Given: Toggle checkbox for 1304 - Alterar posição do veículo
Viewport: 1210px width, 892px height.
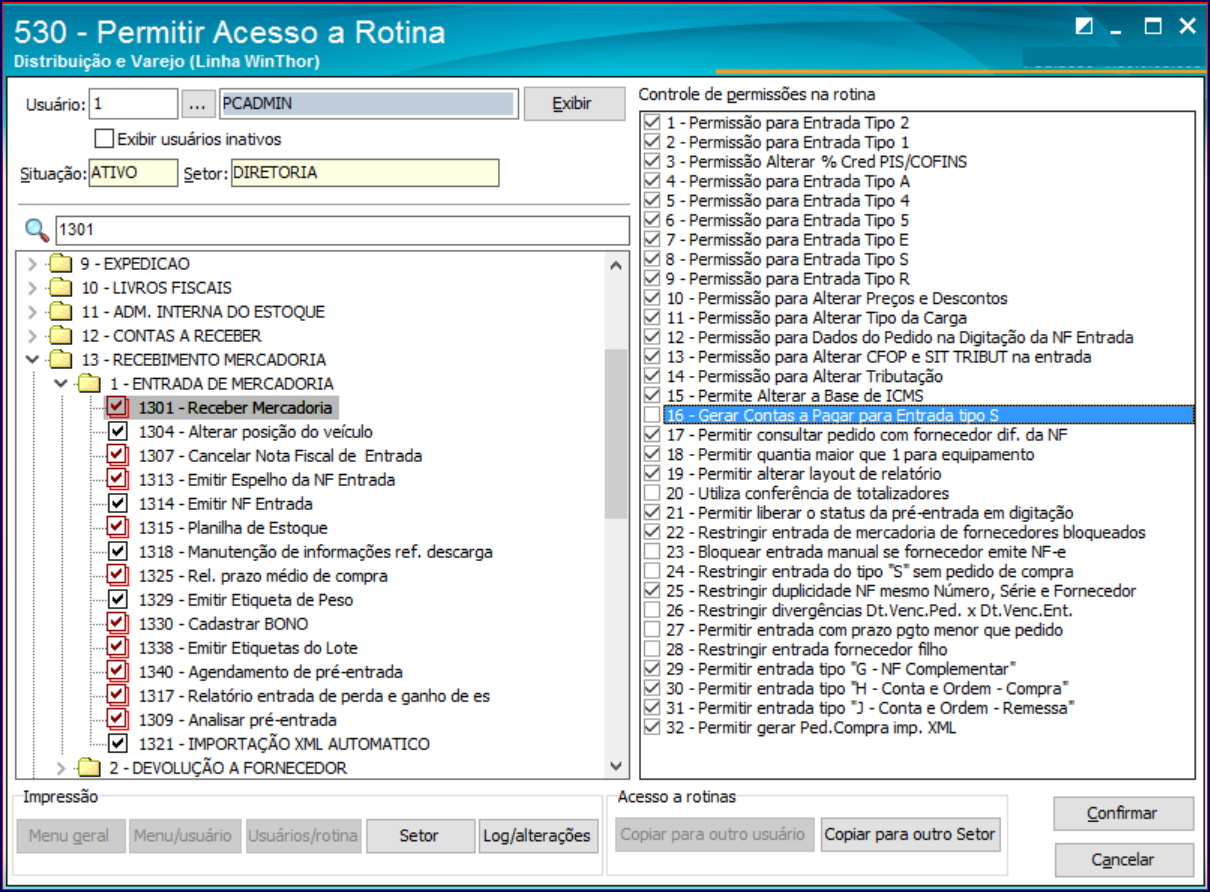Looking at the screenshot, I should 118,432.
